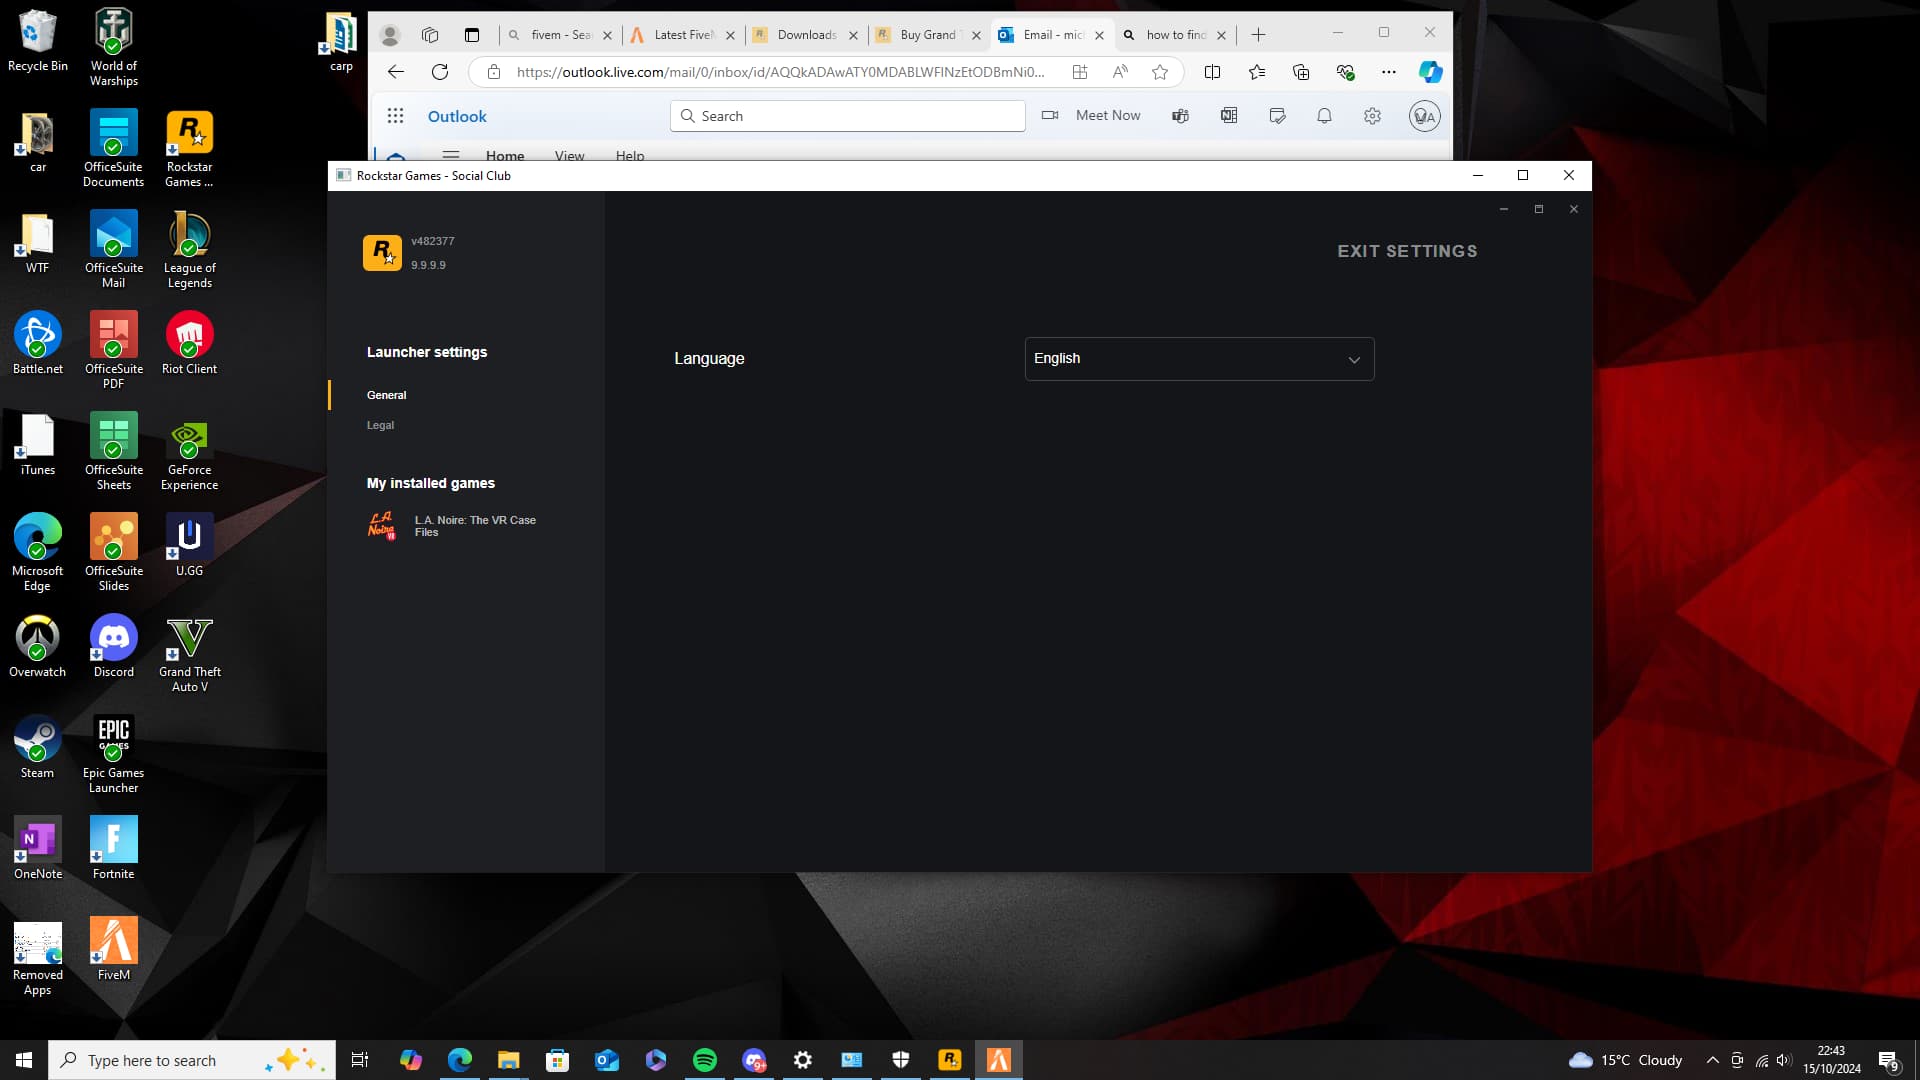Select GeForce Experience desktop icon

(190, 452)
